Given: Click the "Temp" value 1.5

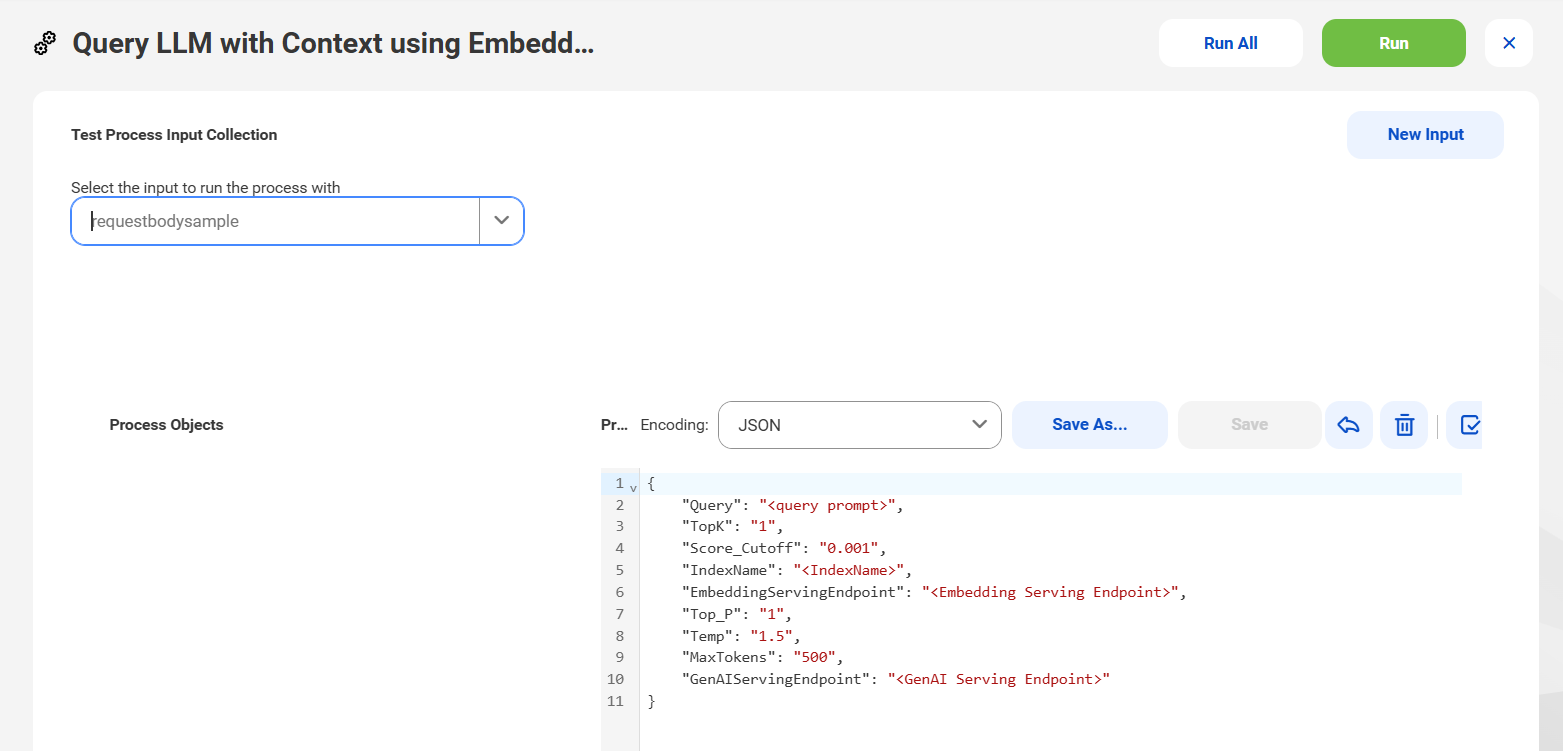Looking at the screenshot, I should click(x=771, y=636).
